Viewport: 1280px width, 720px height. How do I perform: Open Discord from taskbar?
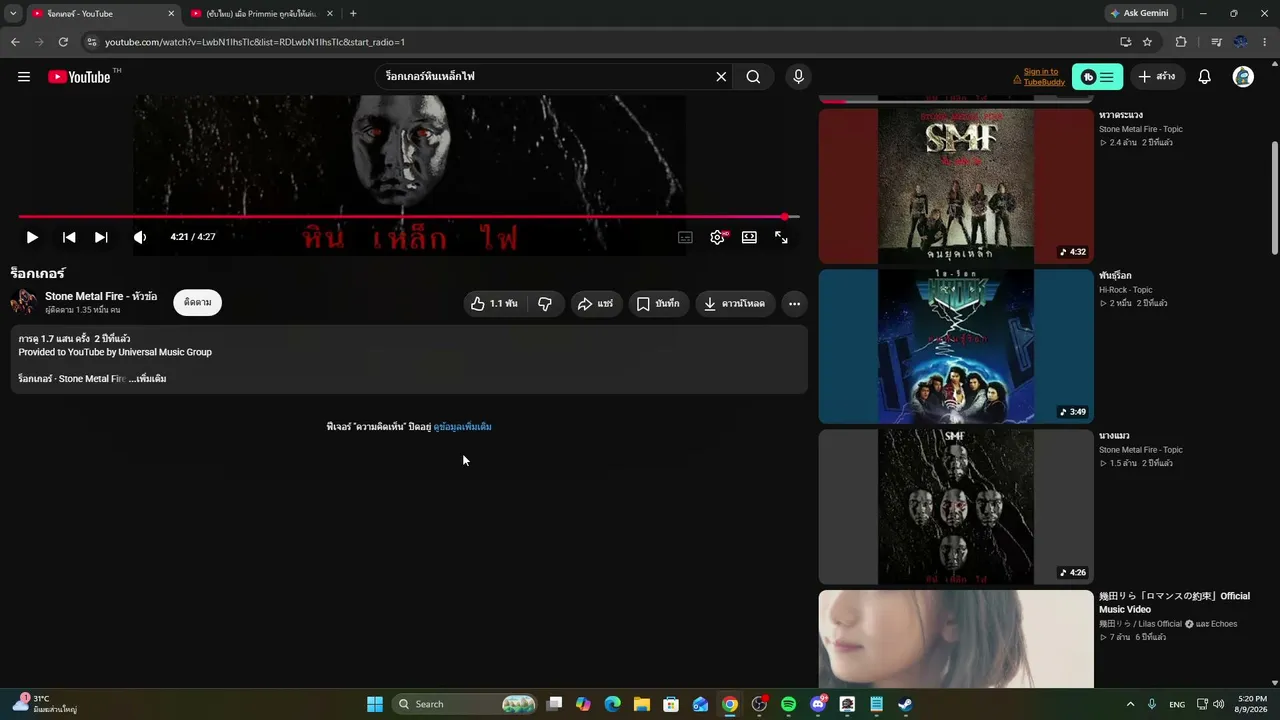[x=818, y=704]
